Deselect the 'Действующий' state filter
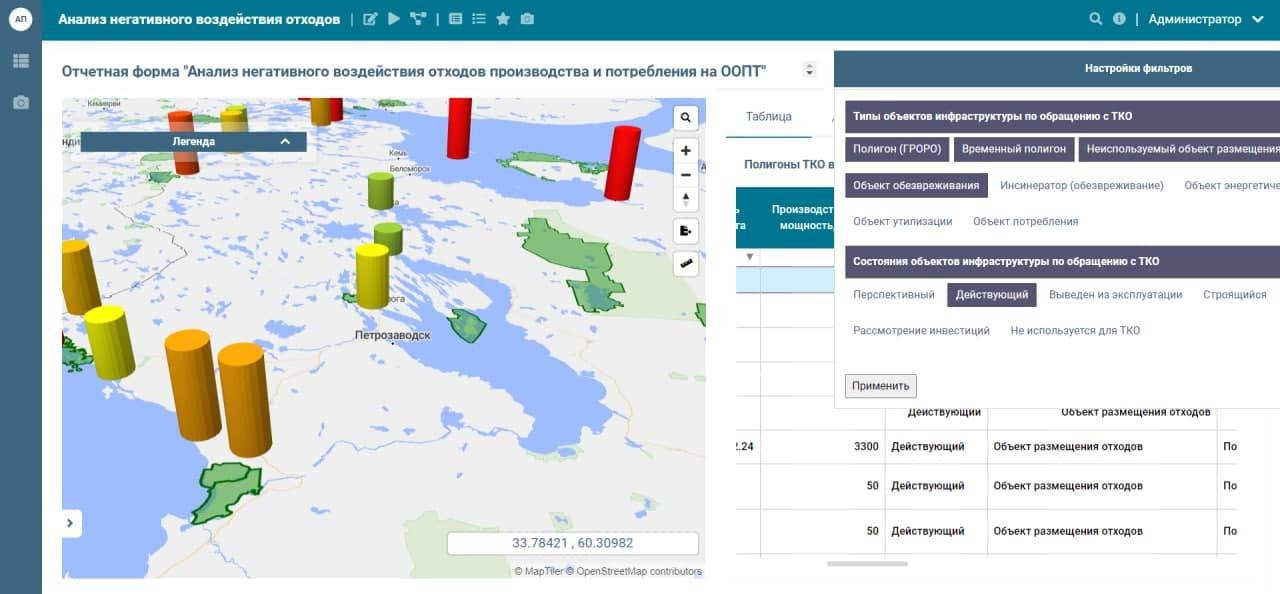 tap(991, 295)
